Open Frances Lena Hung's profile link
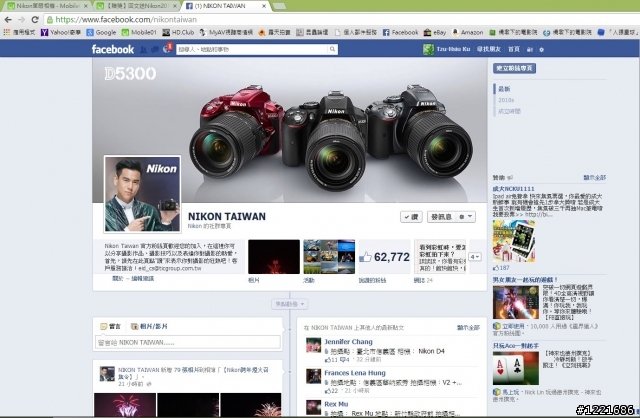The width and height of the screenshot is (640, 418). tap(355, 373)
